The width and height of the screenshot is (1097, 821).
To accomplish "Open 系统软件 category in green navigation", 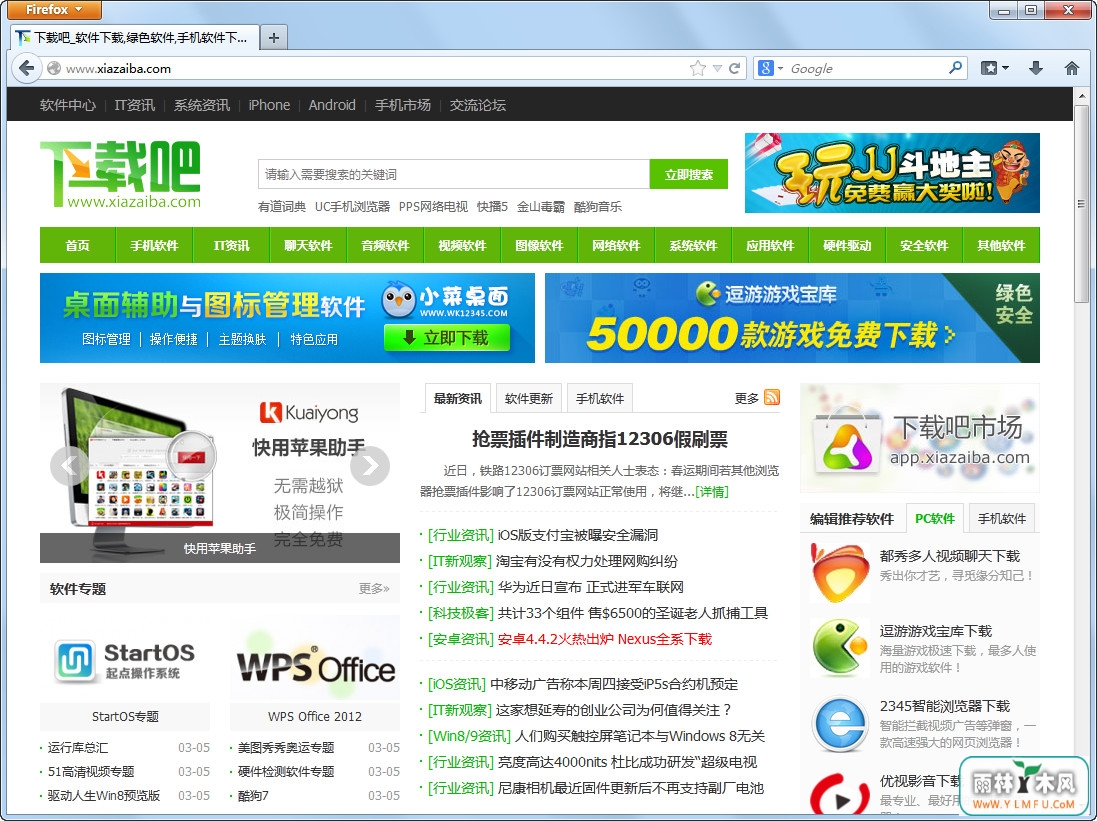I will 693,245.
